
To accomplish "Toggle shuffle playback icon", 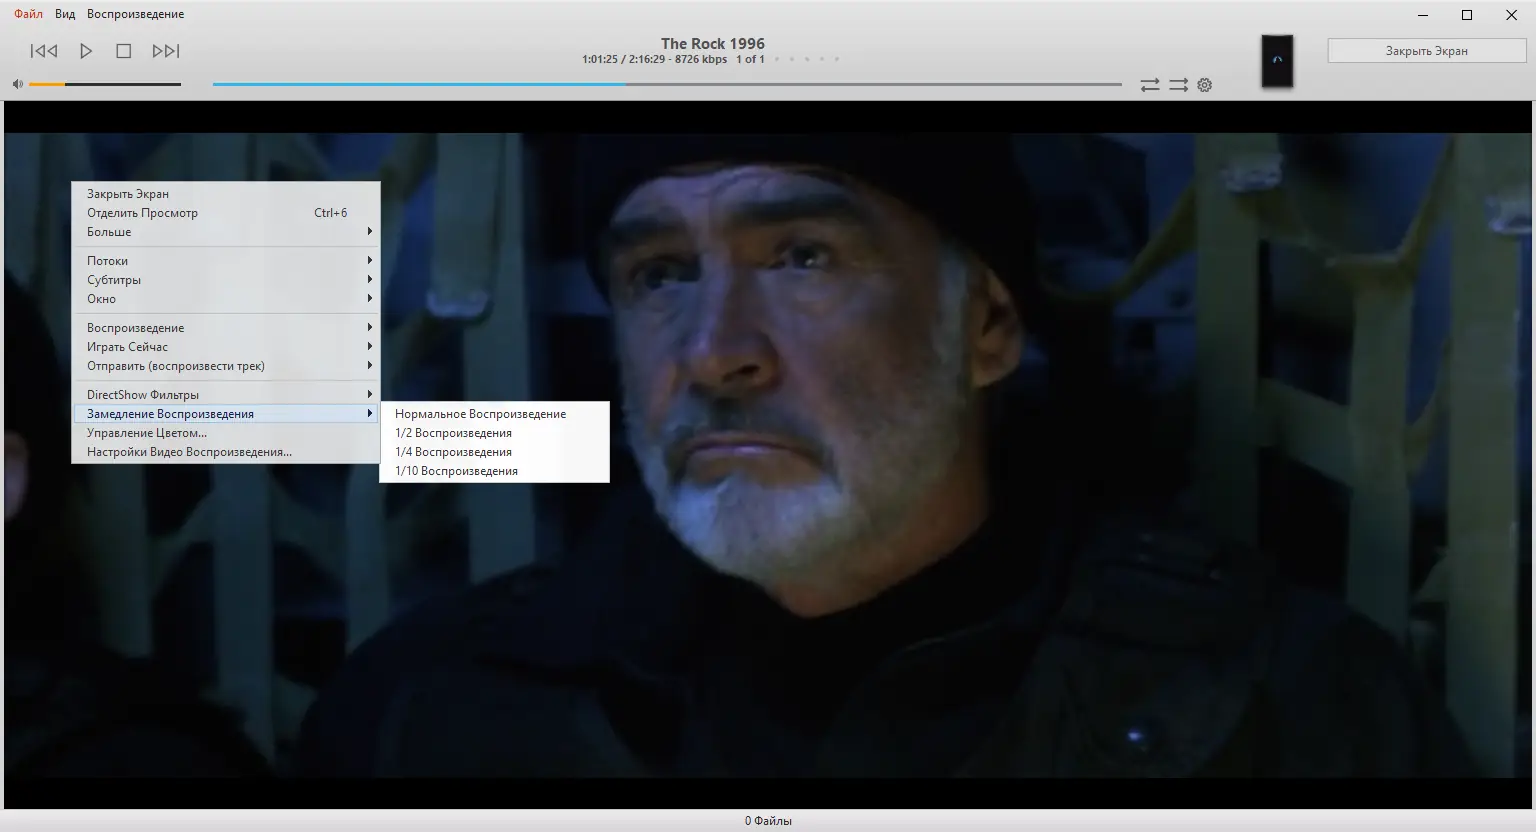I will 1179,85.
